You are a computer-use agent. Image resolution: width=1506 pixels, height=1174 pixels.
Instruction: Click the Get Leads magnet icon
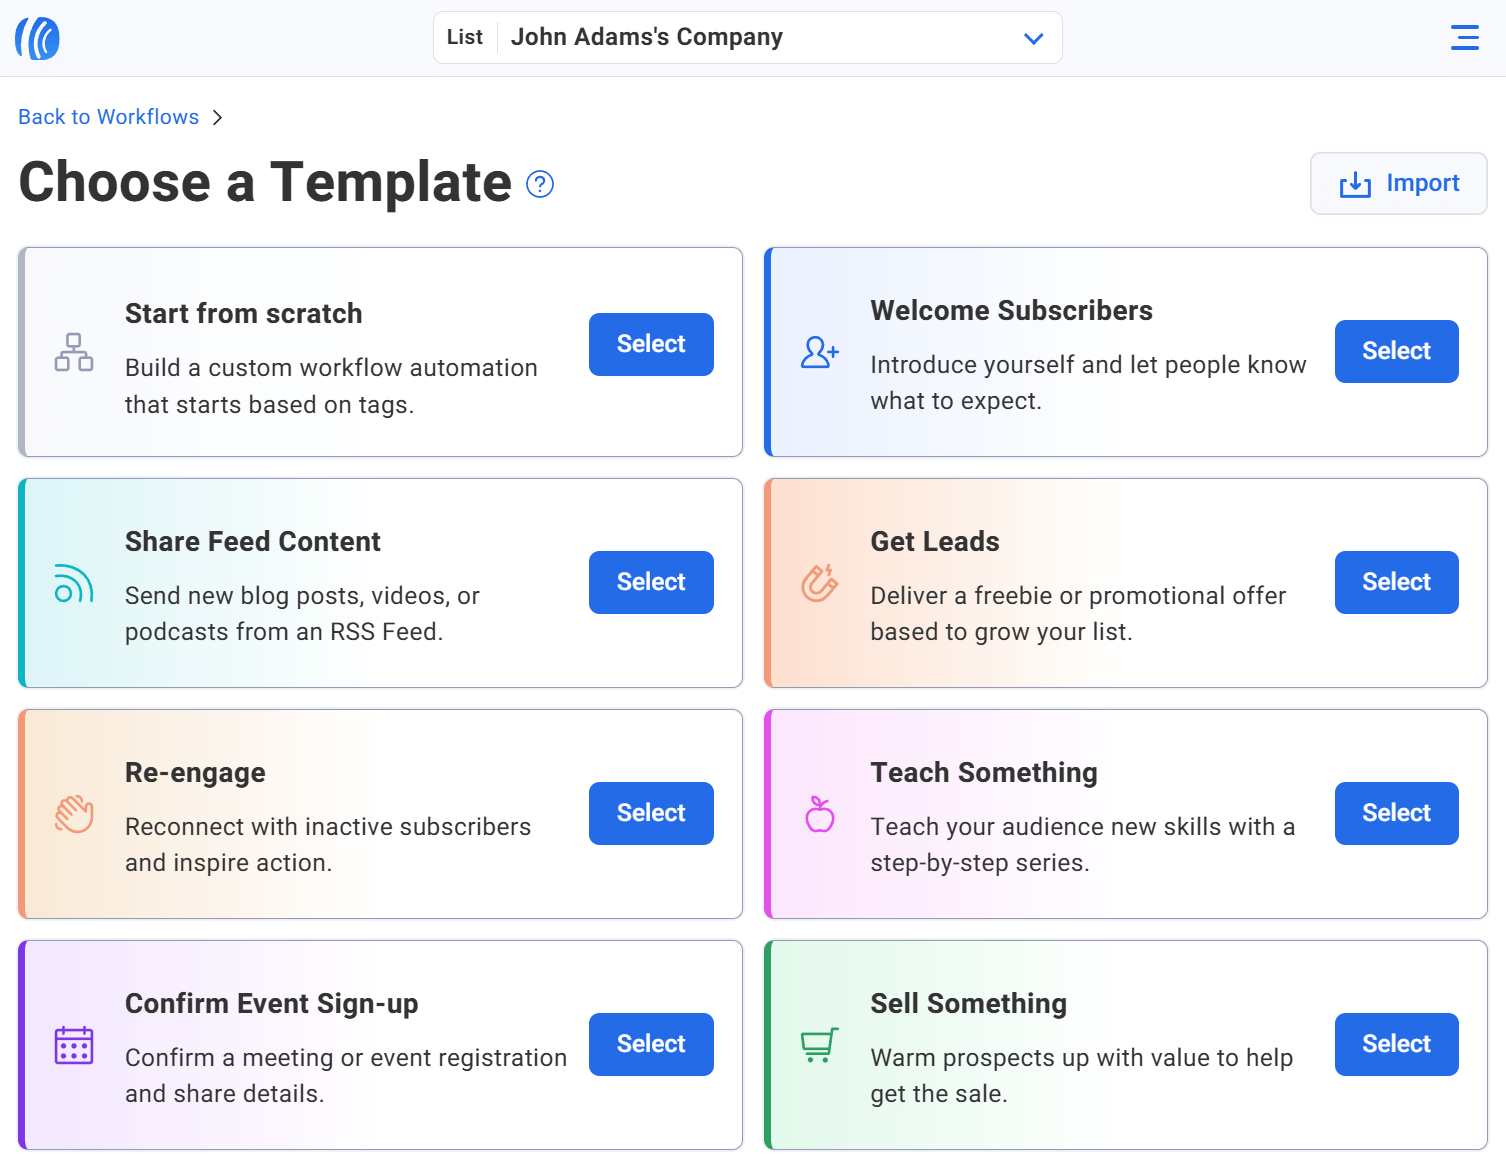(x=819, y=583)
